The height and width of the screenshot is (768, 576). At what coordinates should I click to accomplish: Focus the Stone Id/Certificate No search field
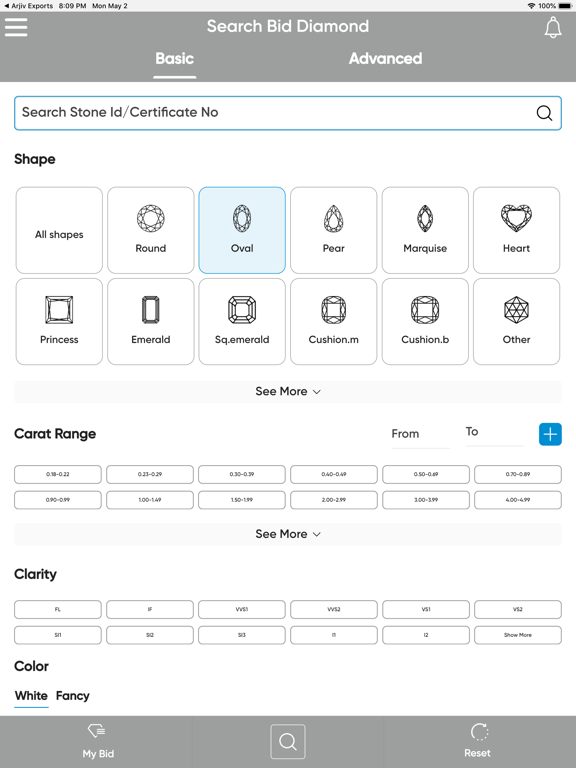pyautogui.click(x=288, y=113)
